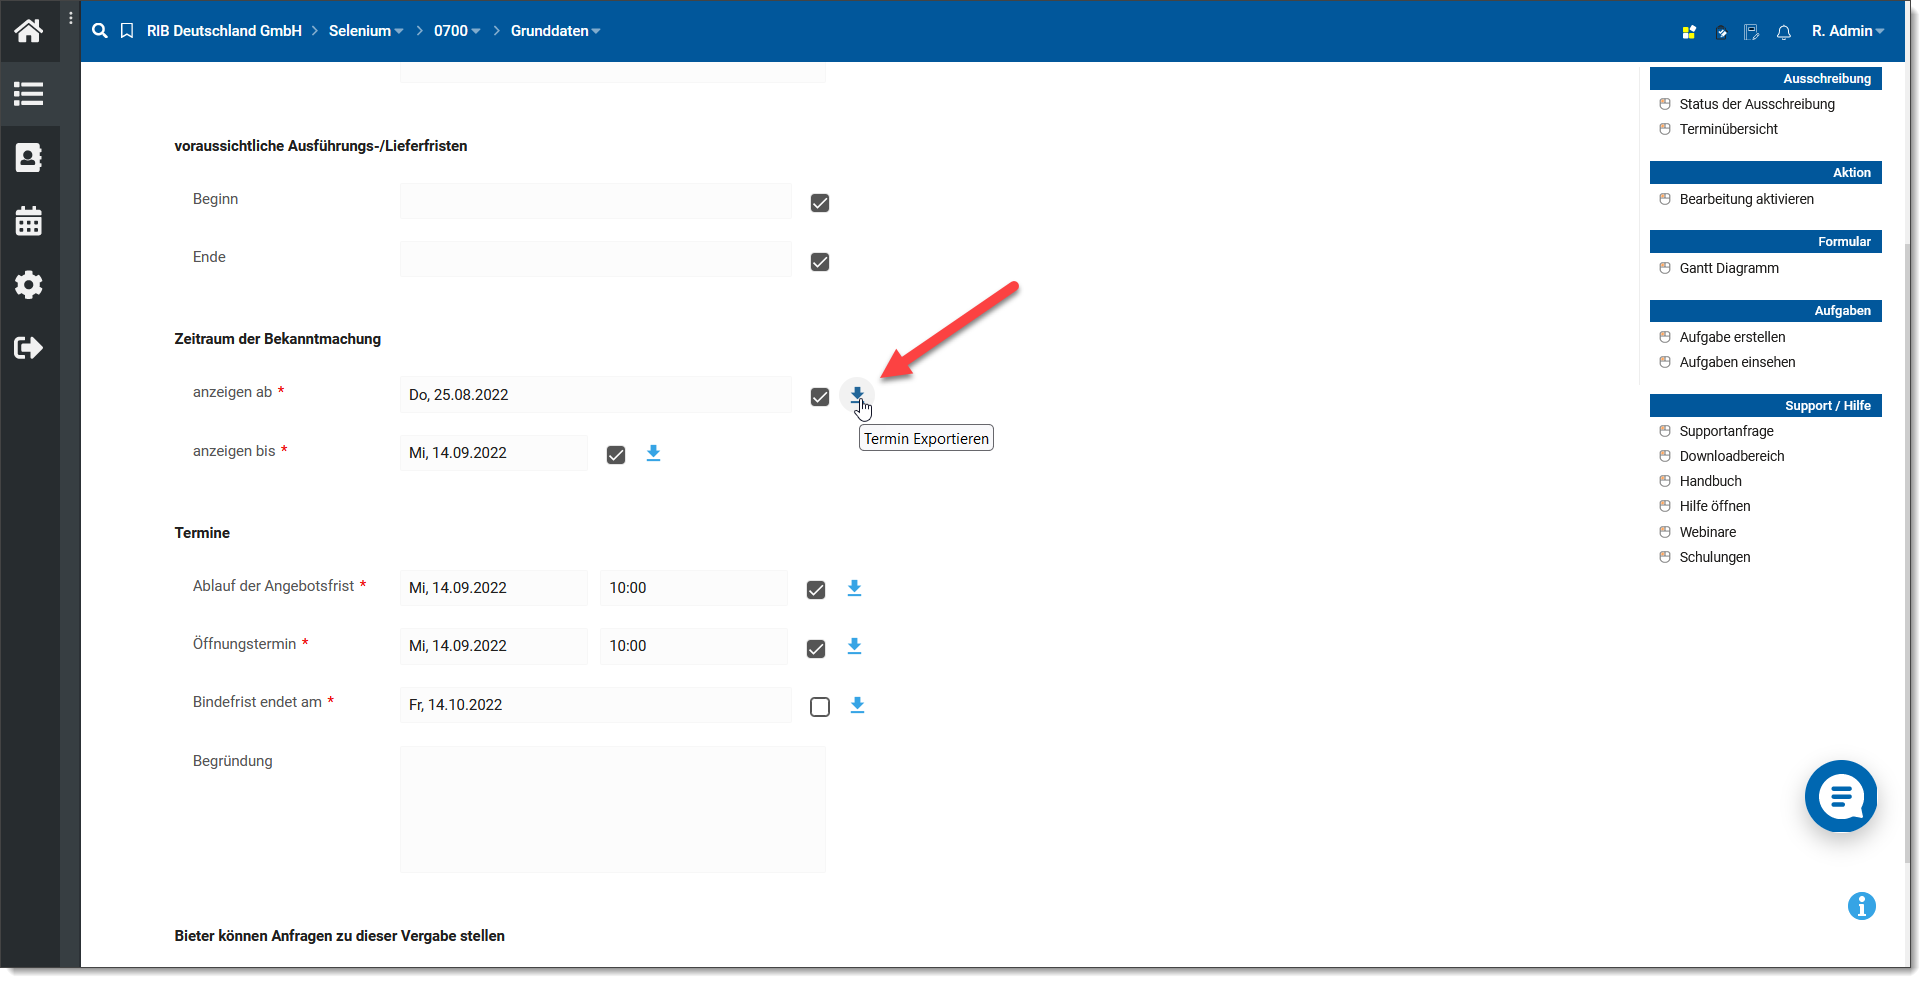
Task: Export the 'anzeigen bis' date via download icon
Action: click(653, 453)
